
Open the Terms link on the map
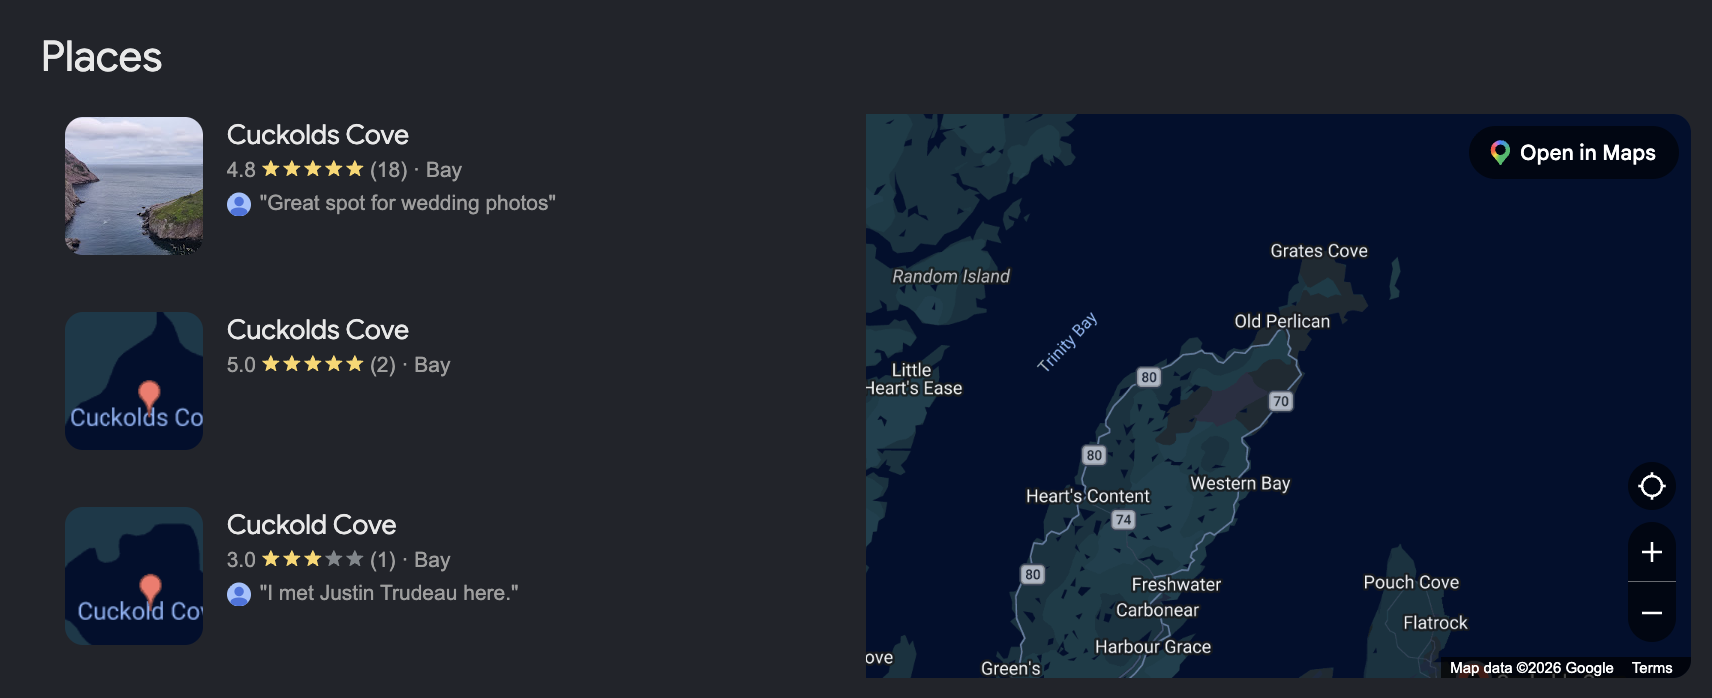[1651, 668]
